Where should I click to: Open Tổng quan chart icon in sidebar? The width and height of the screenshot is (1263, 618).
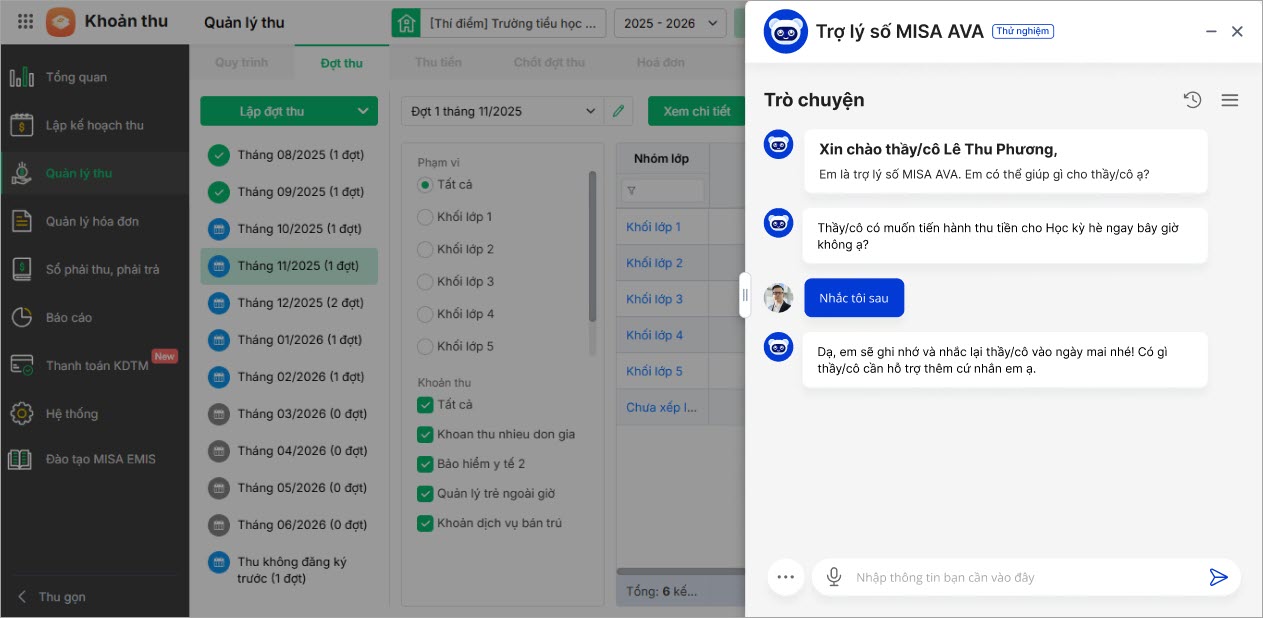pyautogui.click(x=21, y=77)
